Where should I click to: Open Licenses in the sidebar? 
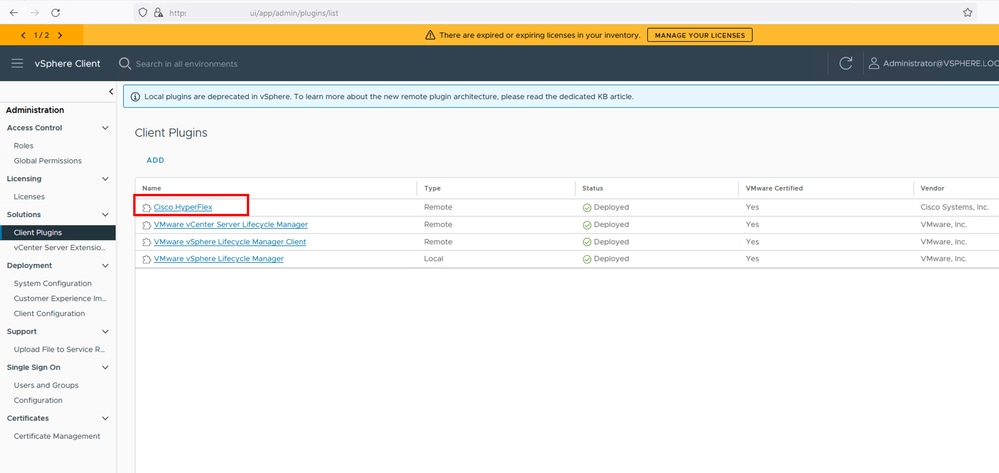pos(29,197)
